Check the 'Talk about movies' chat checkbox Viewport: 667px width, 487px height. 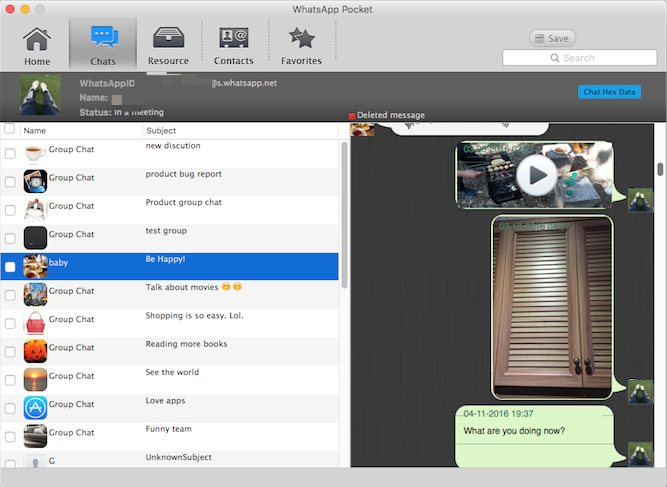[10, 295]
